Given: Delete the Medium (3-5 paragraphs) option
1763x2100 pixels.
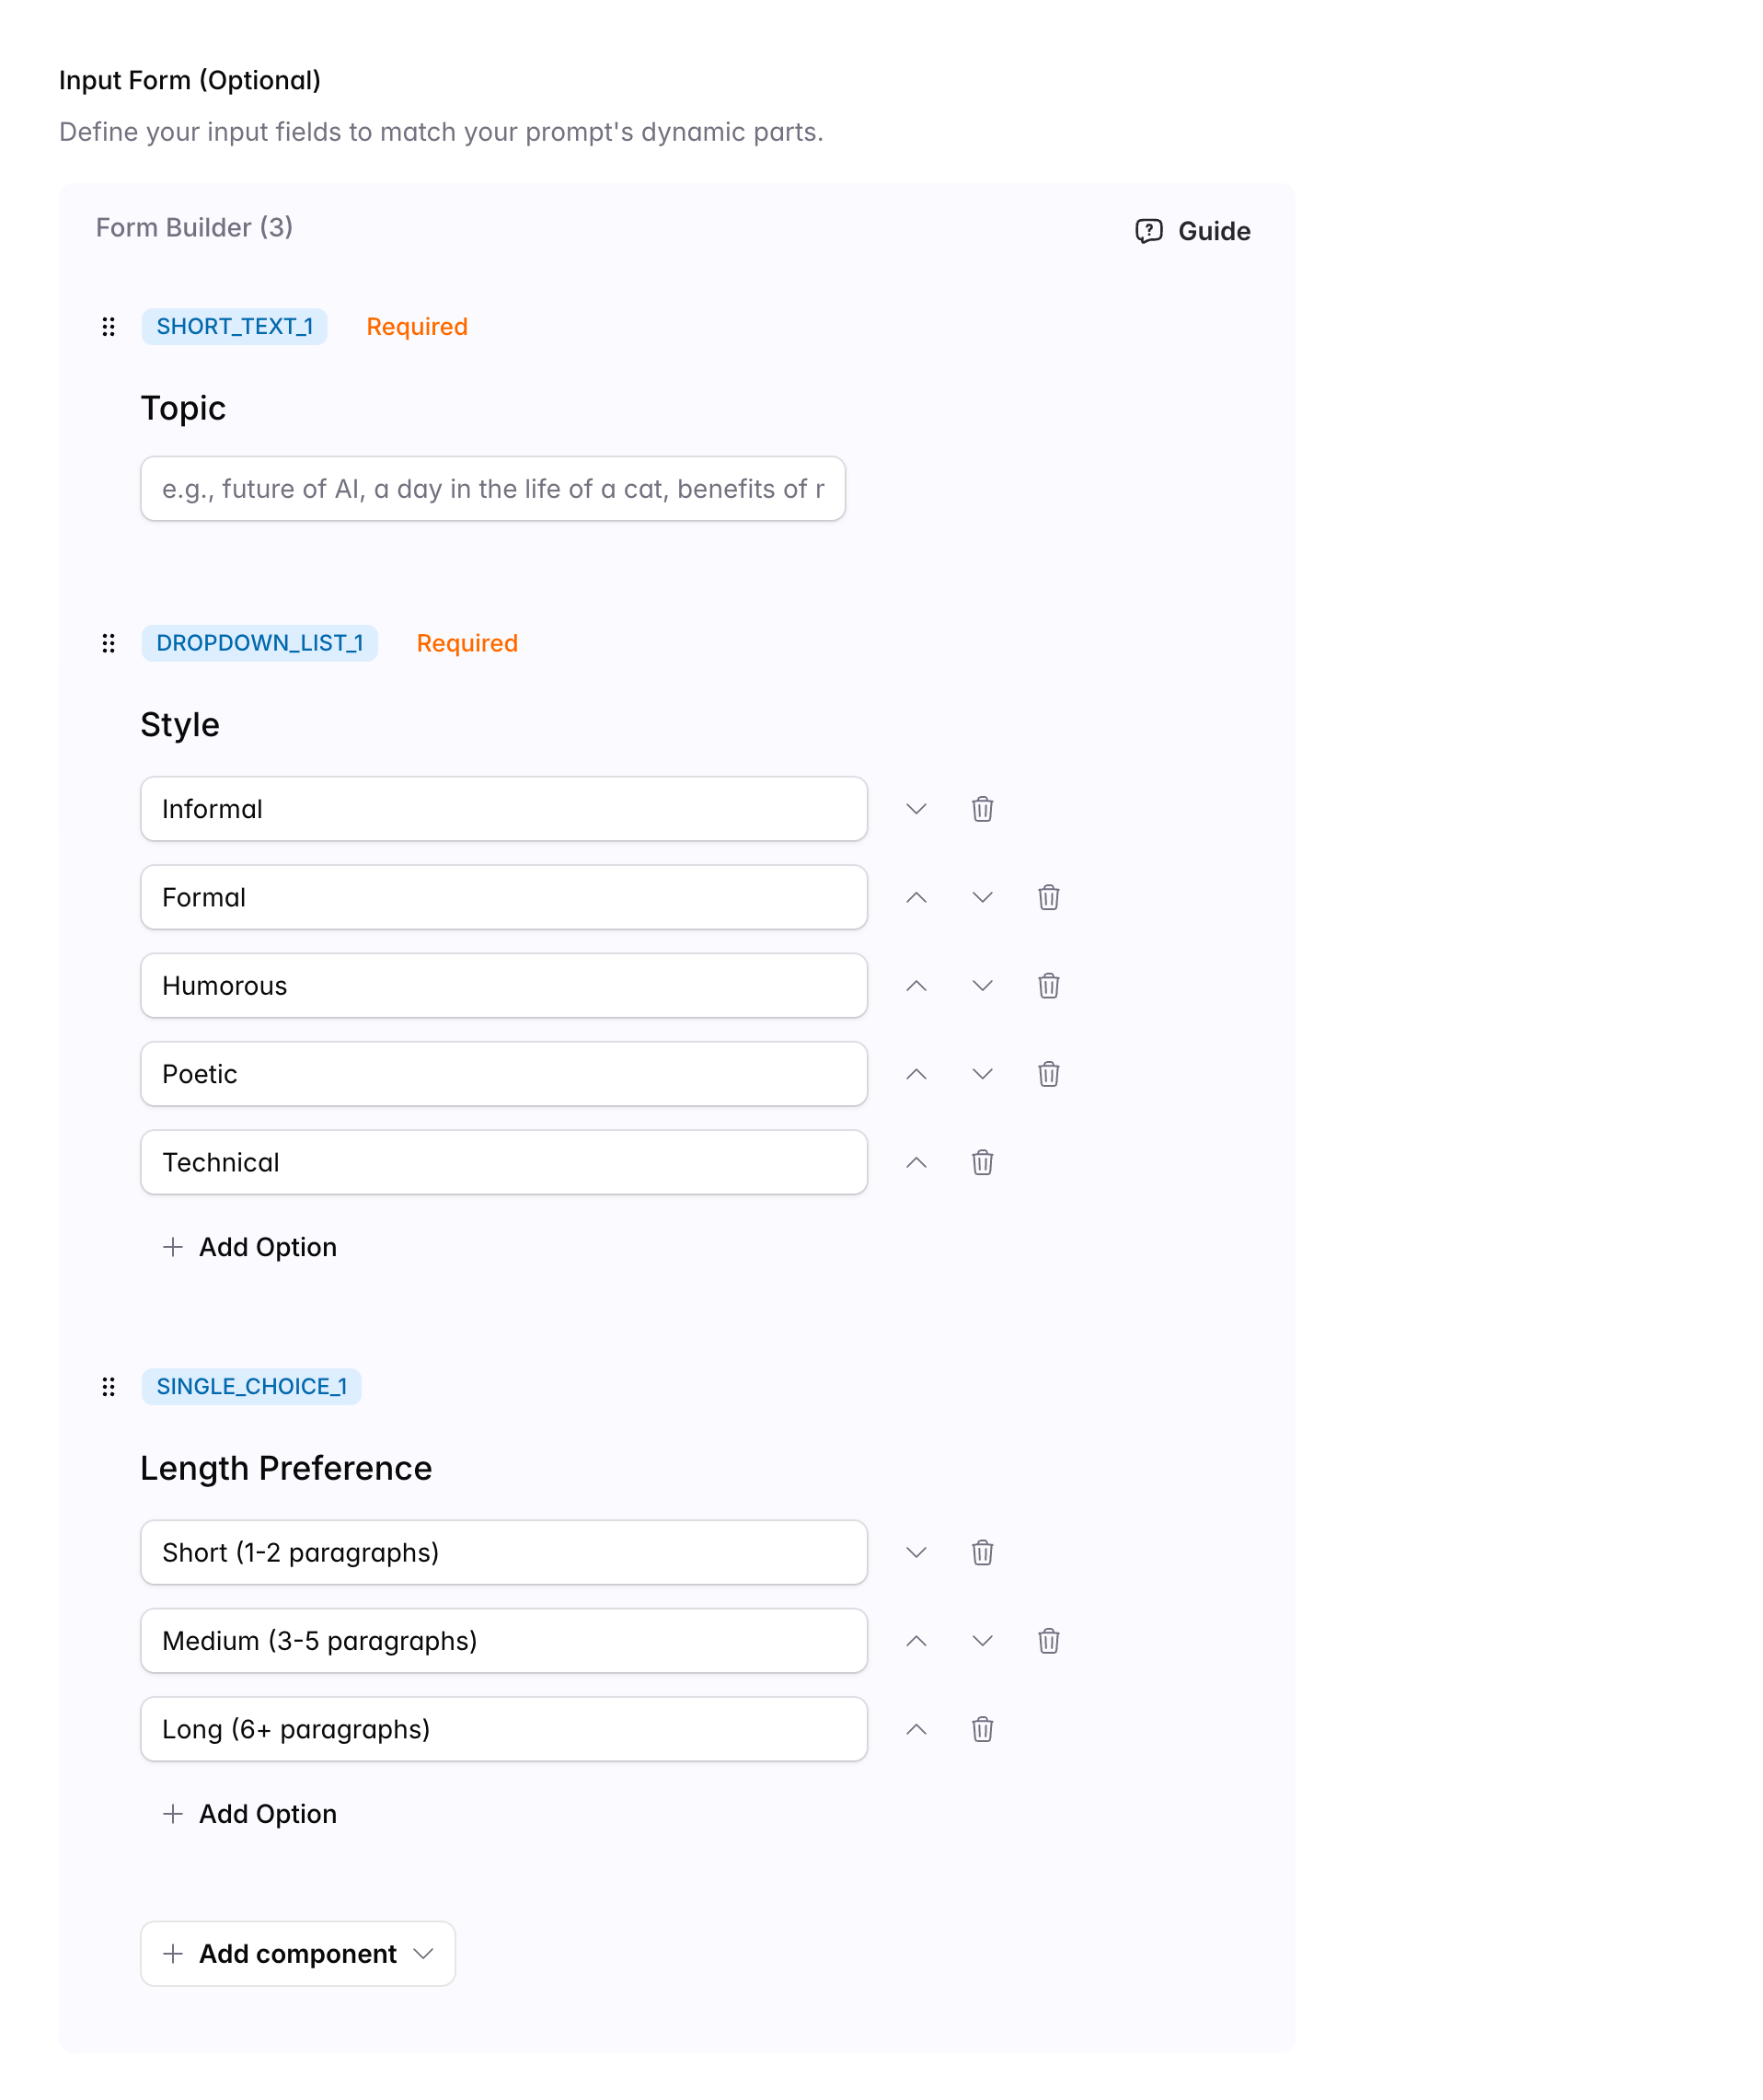Looking at the screenshot, I should [x=1048, y=1641].
